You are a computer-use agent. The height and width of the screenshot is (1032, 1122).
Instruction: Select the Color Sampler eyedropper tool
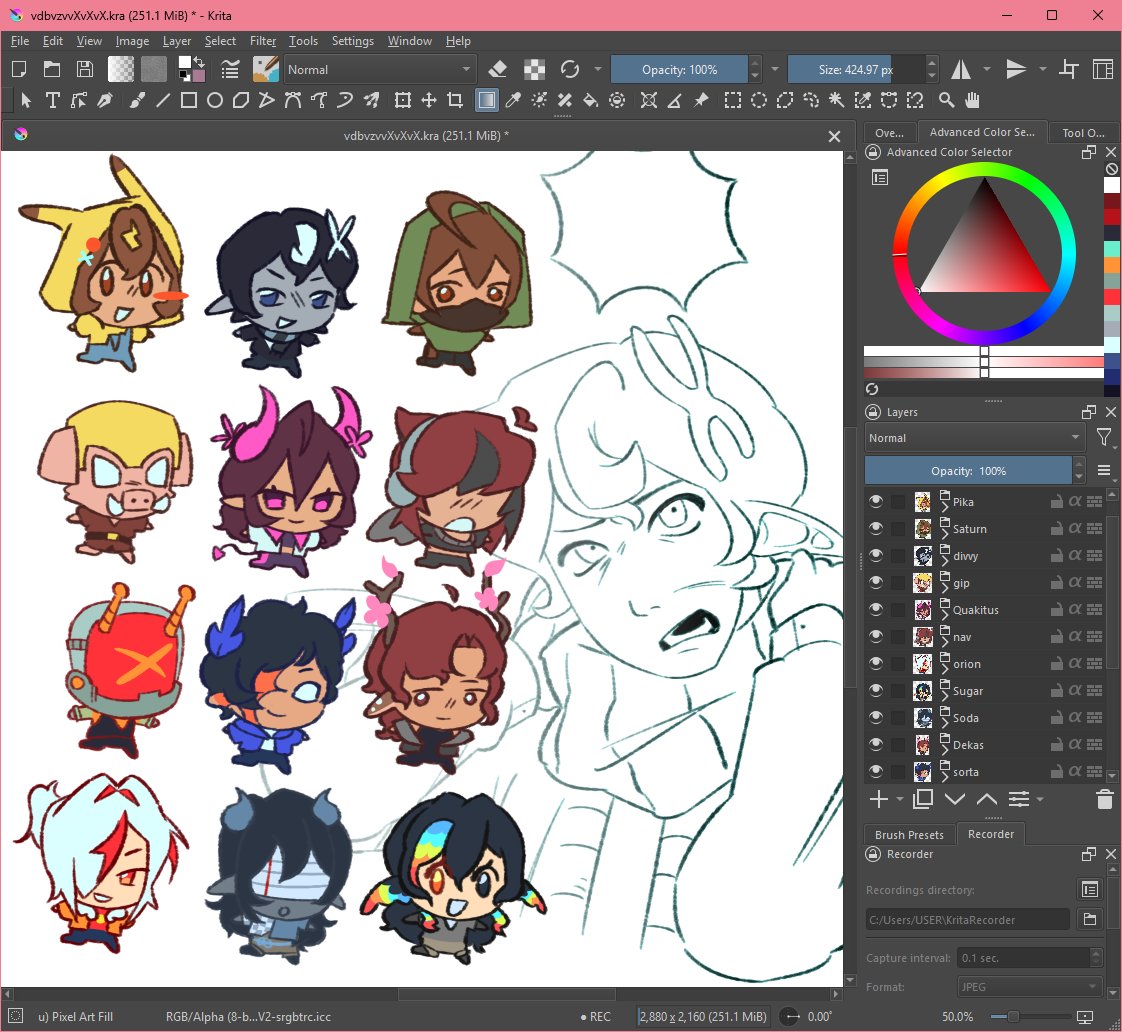(x=512, y=100)
